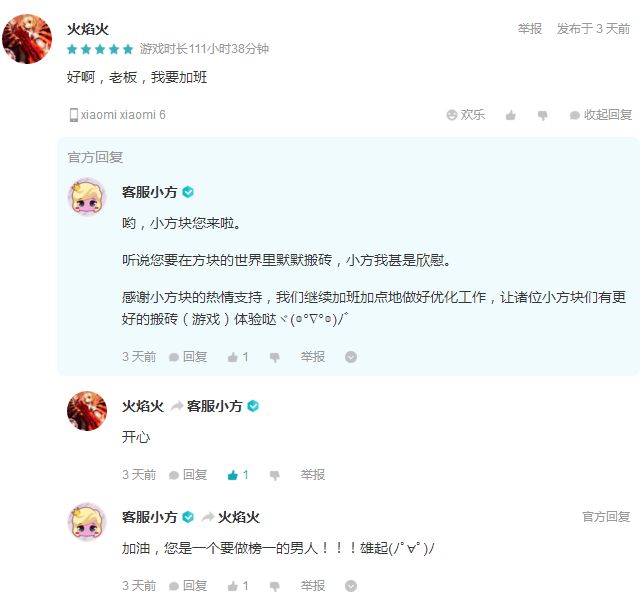Thumbs-down the official reply starting with 哟，小方块您来啦
Screen dimensions: 640x603
(275, 357)
